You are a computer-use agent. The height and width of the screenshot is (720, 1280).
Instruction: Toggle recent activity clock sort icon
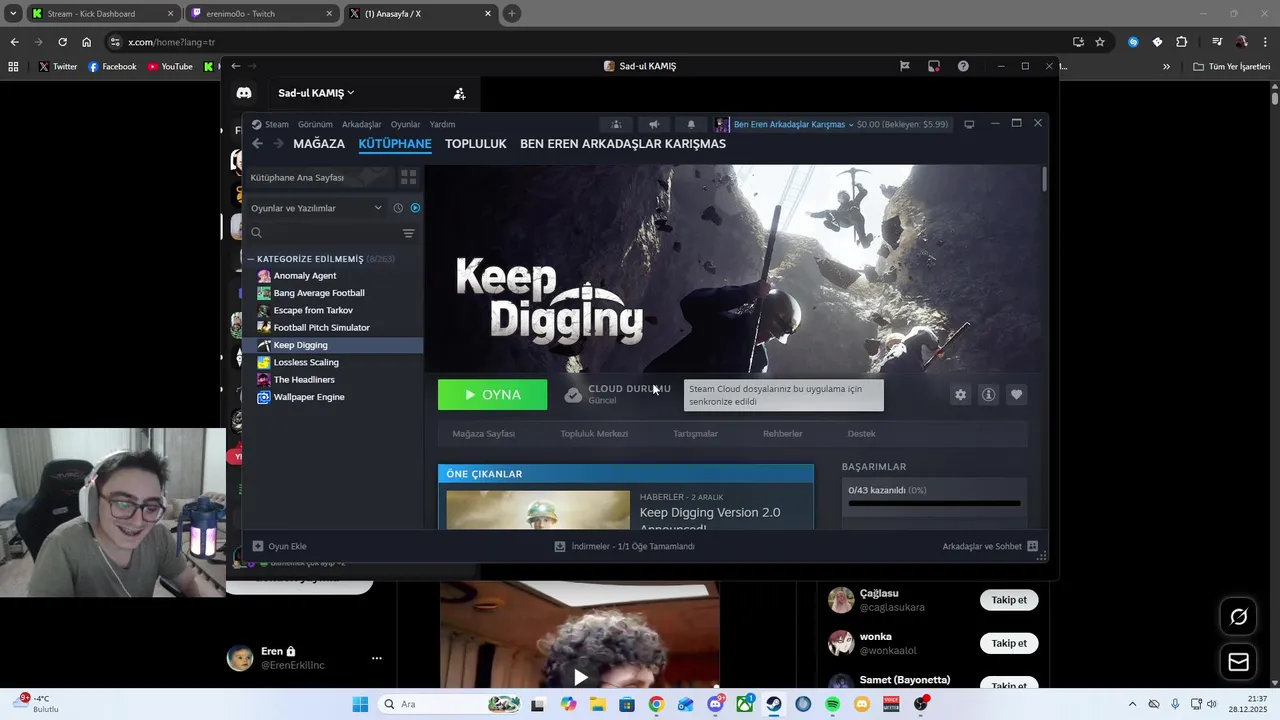[398, 208]
